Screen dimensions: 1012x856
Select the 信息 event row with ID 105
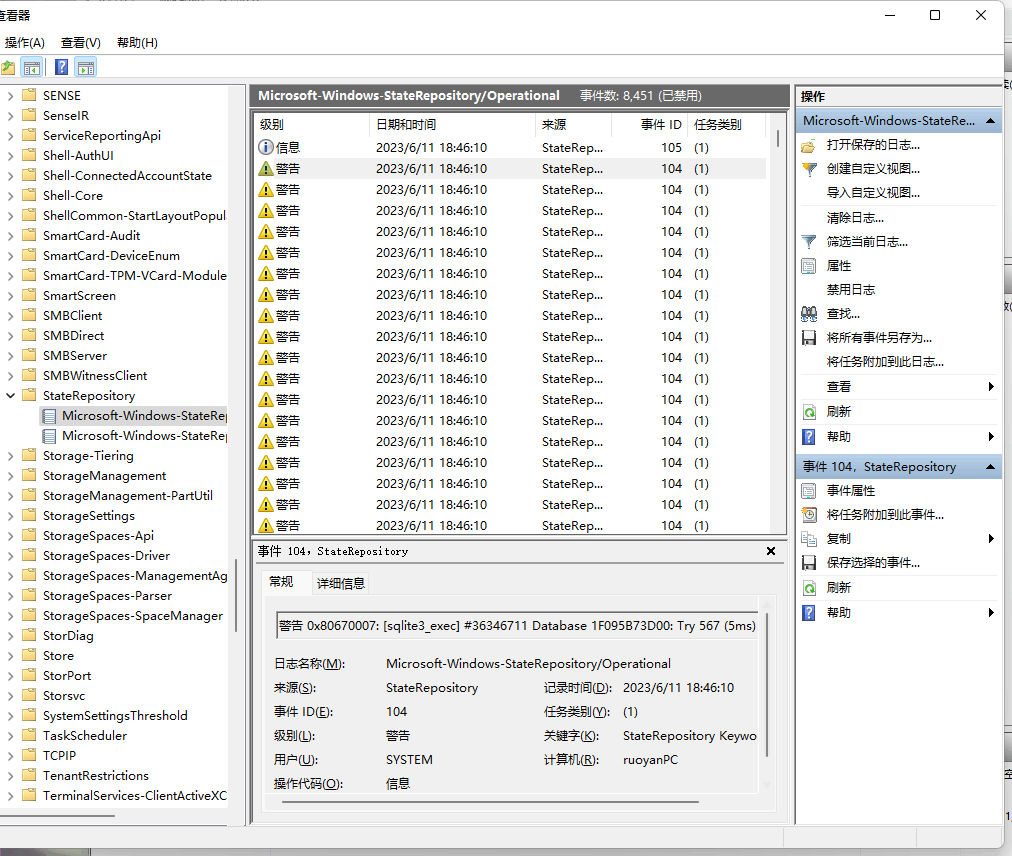[x=511, y=148]
